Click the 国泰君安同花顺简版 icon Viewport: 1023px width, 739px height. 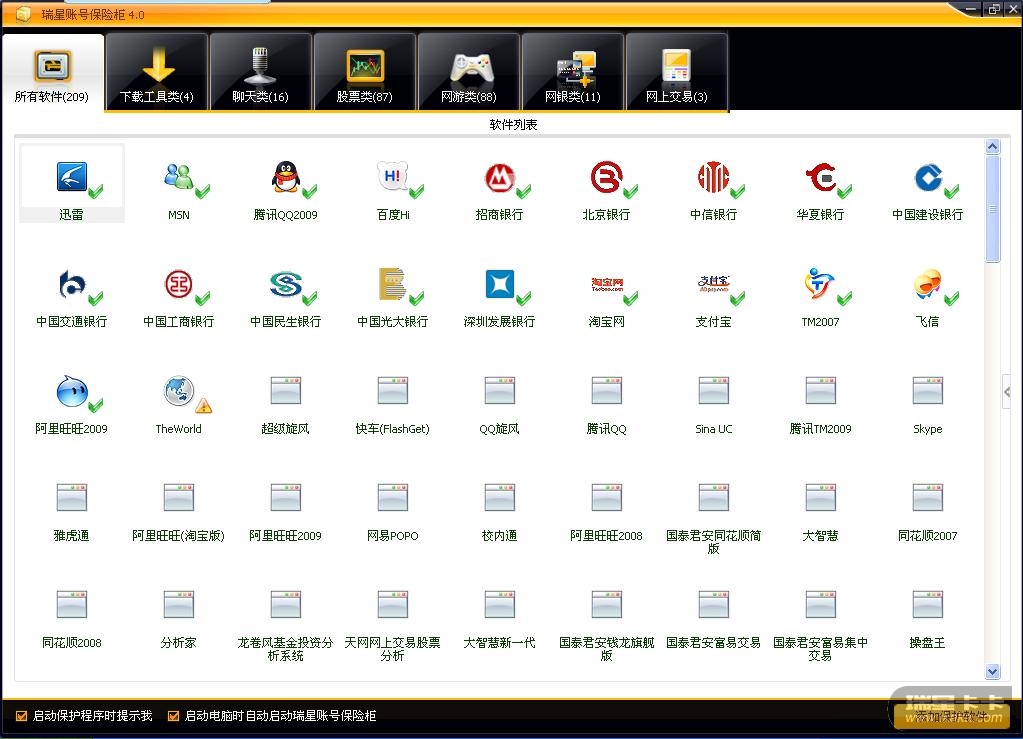[714, 498]
